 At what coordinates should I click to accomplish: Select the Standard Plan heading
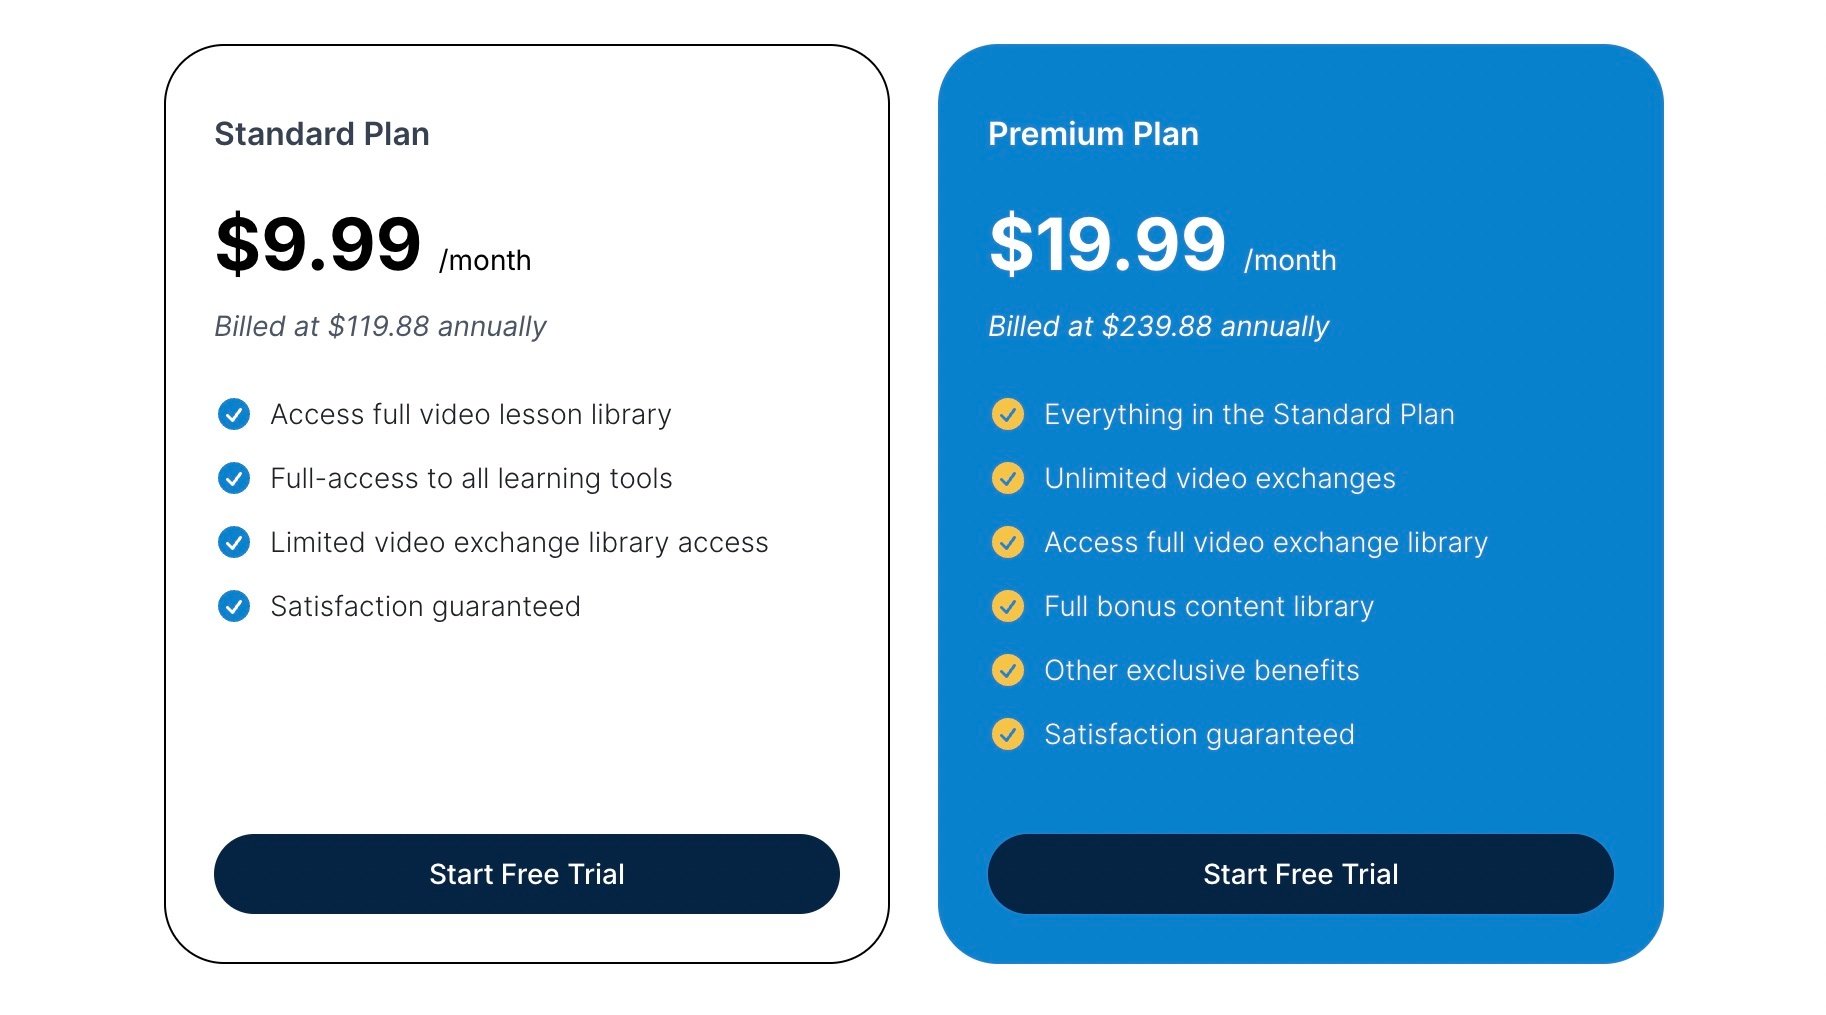click(x=322, y=134)
